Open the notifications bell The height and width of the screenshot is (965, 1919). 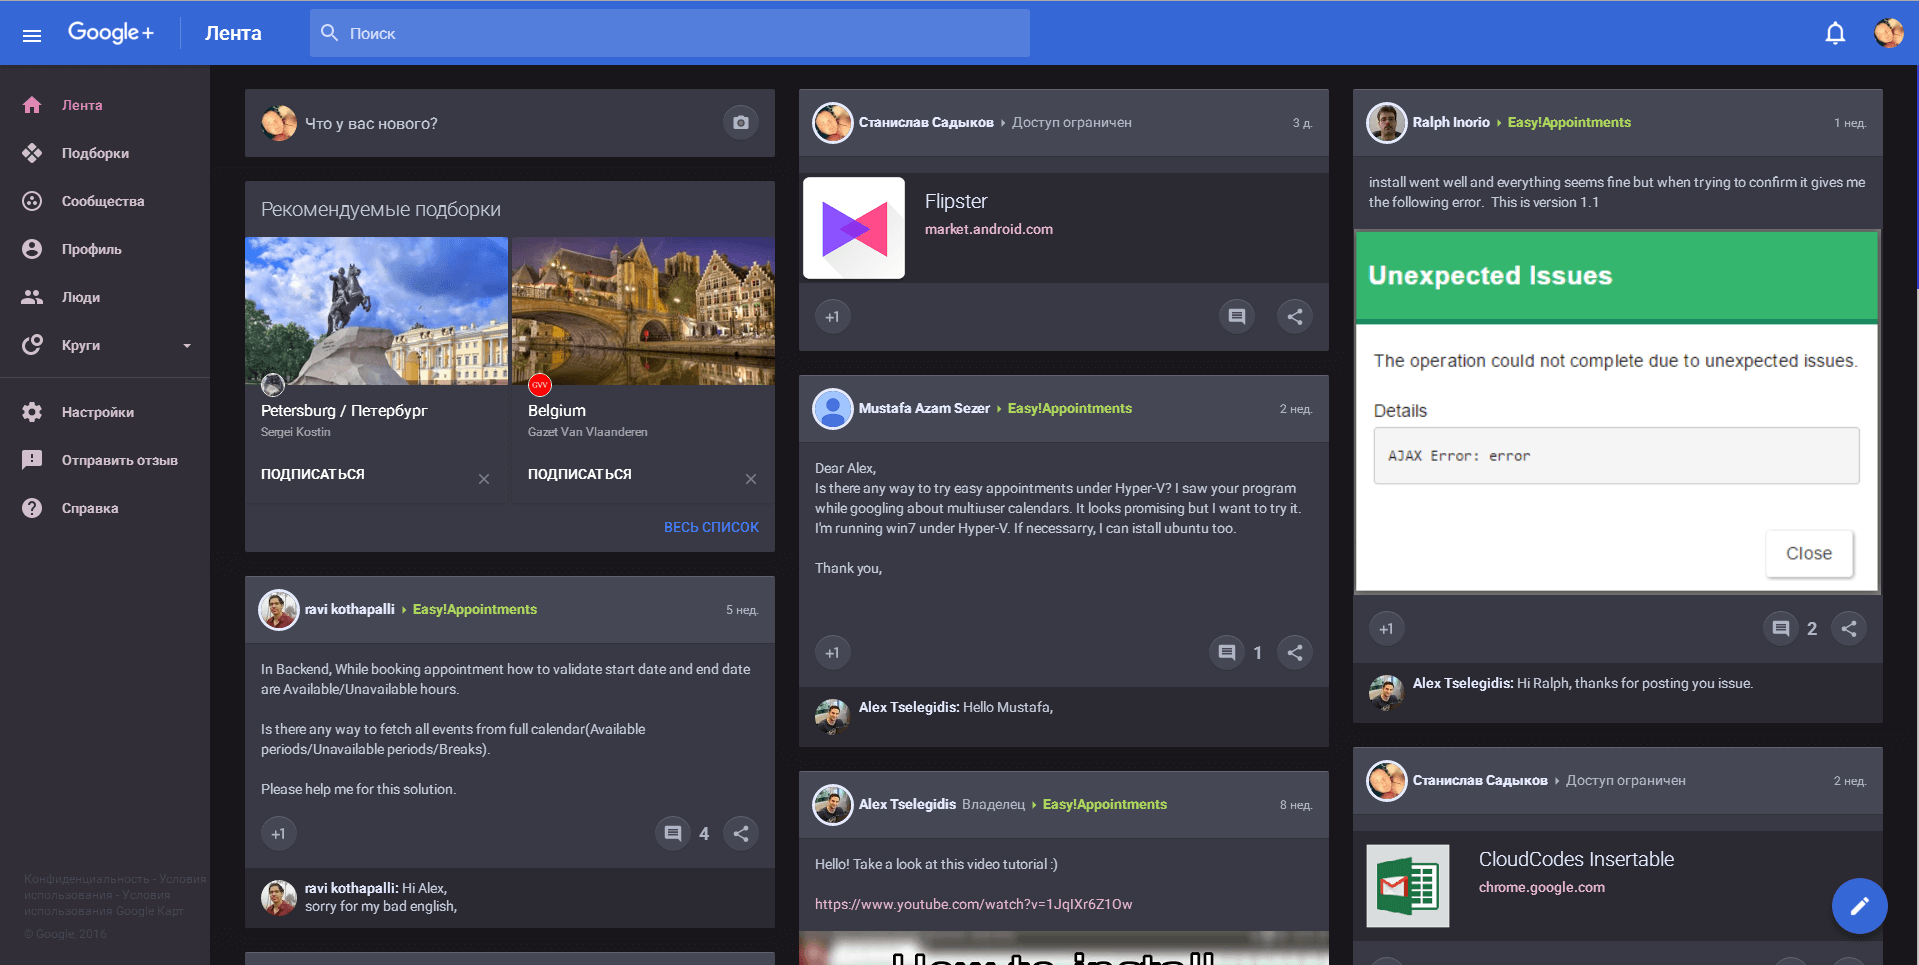pos(1835,34)
